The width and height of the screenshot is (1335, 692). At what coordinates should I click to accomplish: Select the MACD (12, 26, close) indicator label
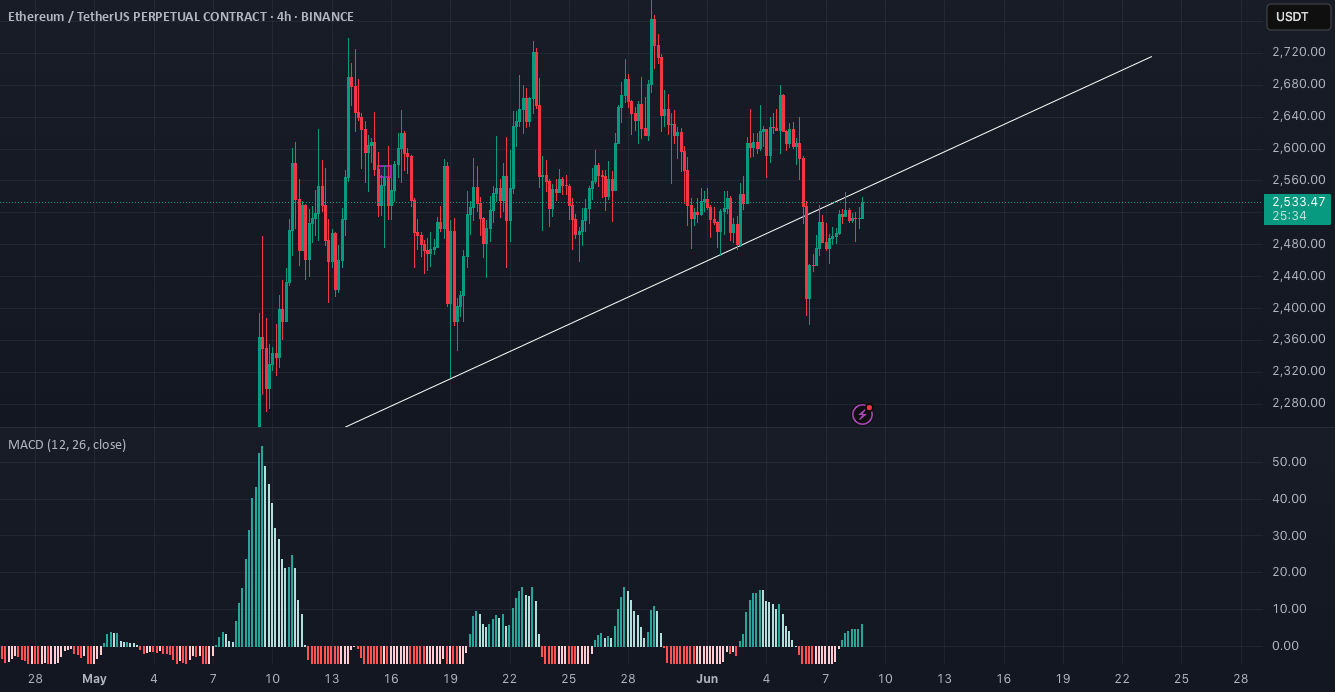[68, 444]
